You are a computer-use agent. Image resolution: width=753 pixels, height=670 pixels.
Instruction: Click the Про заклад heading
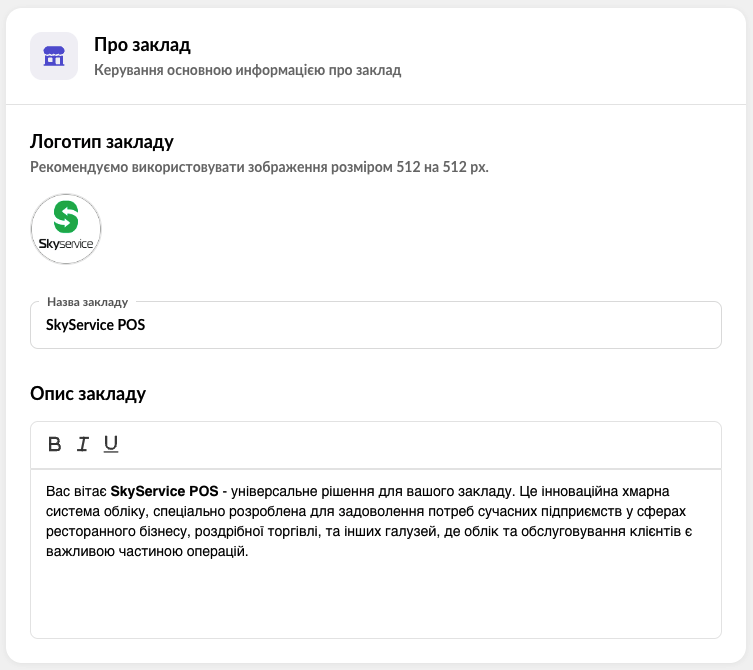(x=142, y=45)
